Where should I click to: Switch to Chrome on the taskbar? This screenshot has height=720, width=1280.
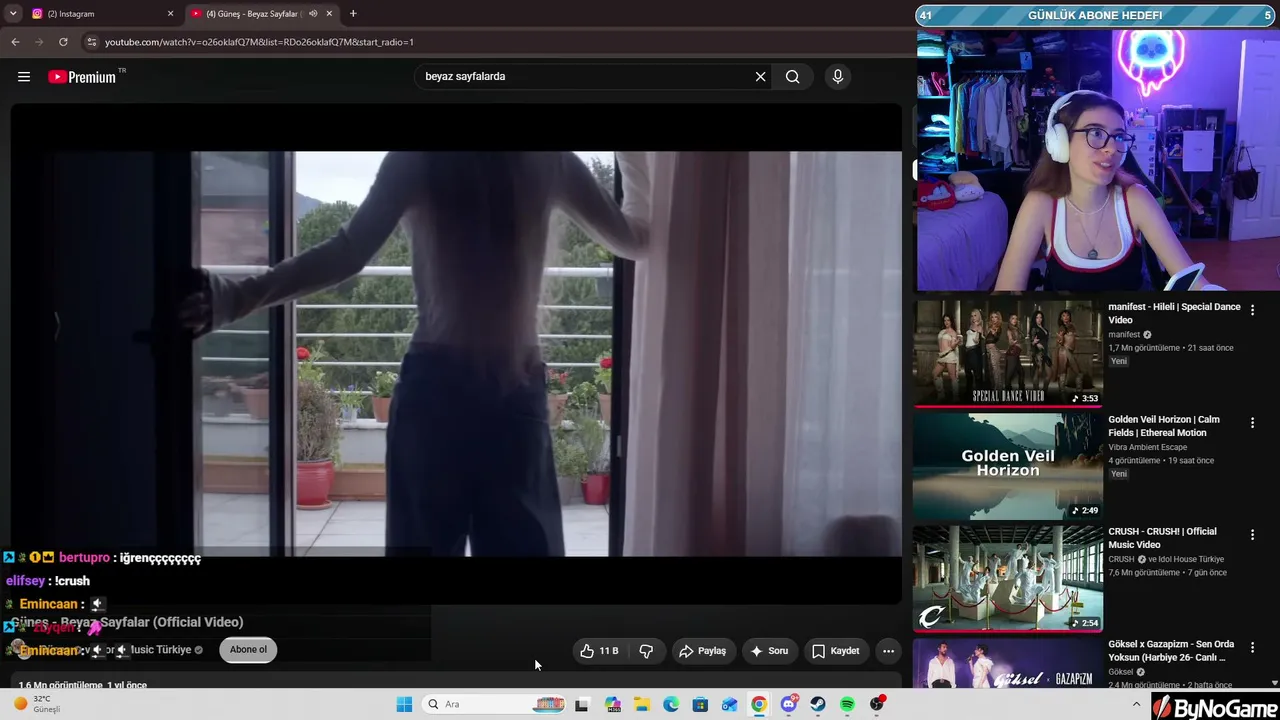(759, 704)
